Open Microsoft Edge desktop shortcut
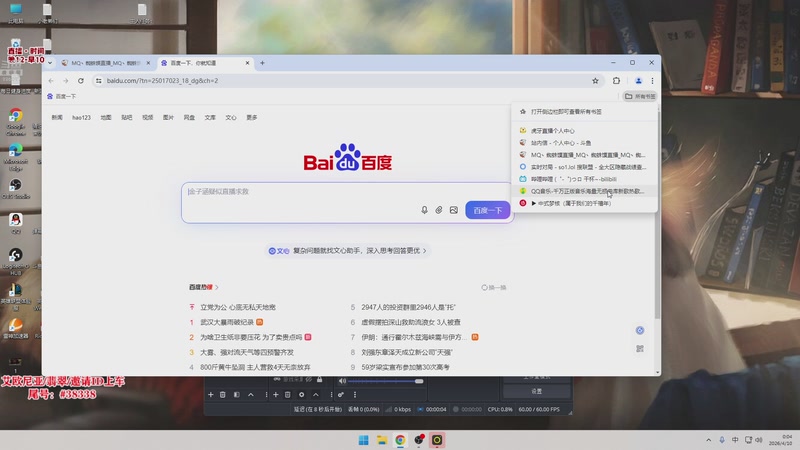Screen dimensions: 800x450 [x=16, y=157]
